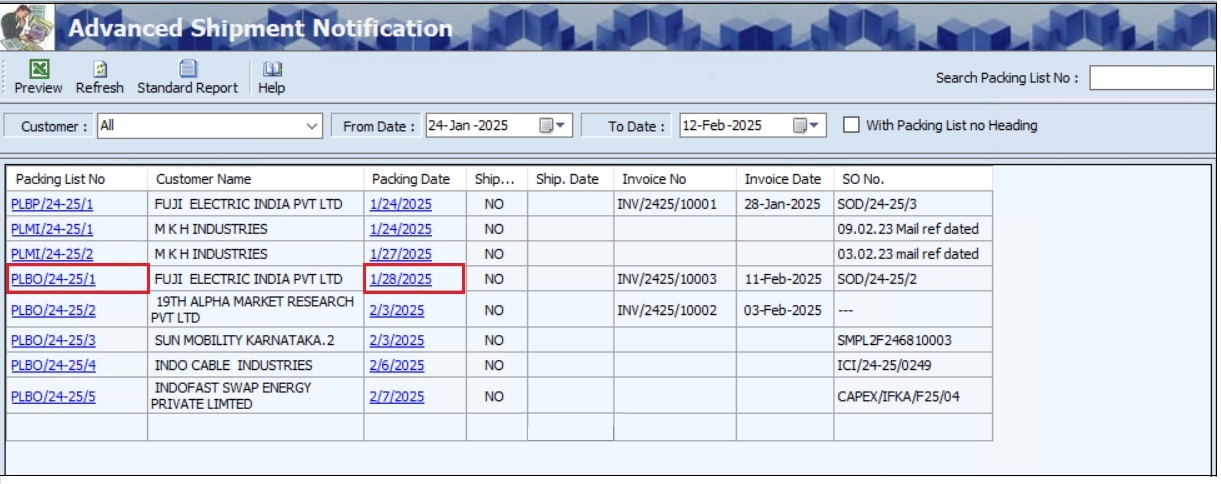This screenshot has height=484, width=1221.
Task: Select SO cell CAPEX/IFKA/F25/04
Action: [x=913, y=396]
